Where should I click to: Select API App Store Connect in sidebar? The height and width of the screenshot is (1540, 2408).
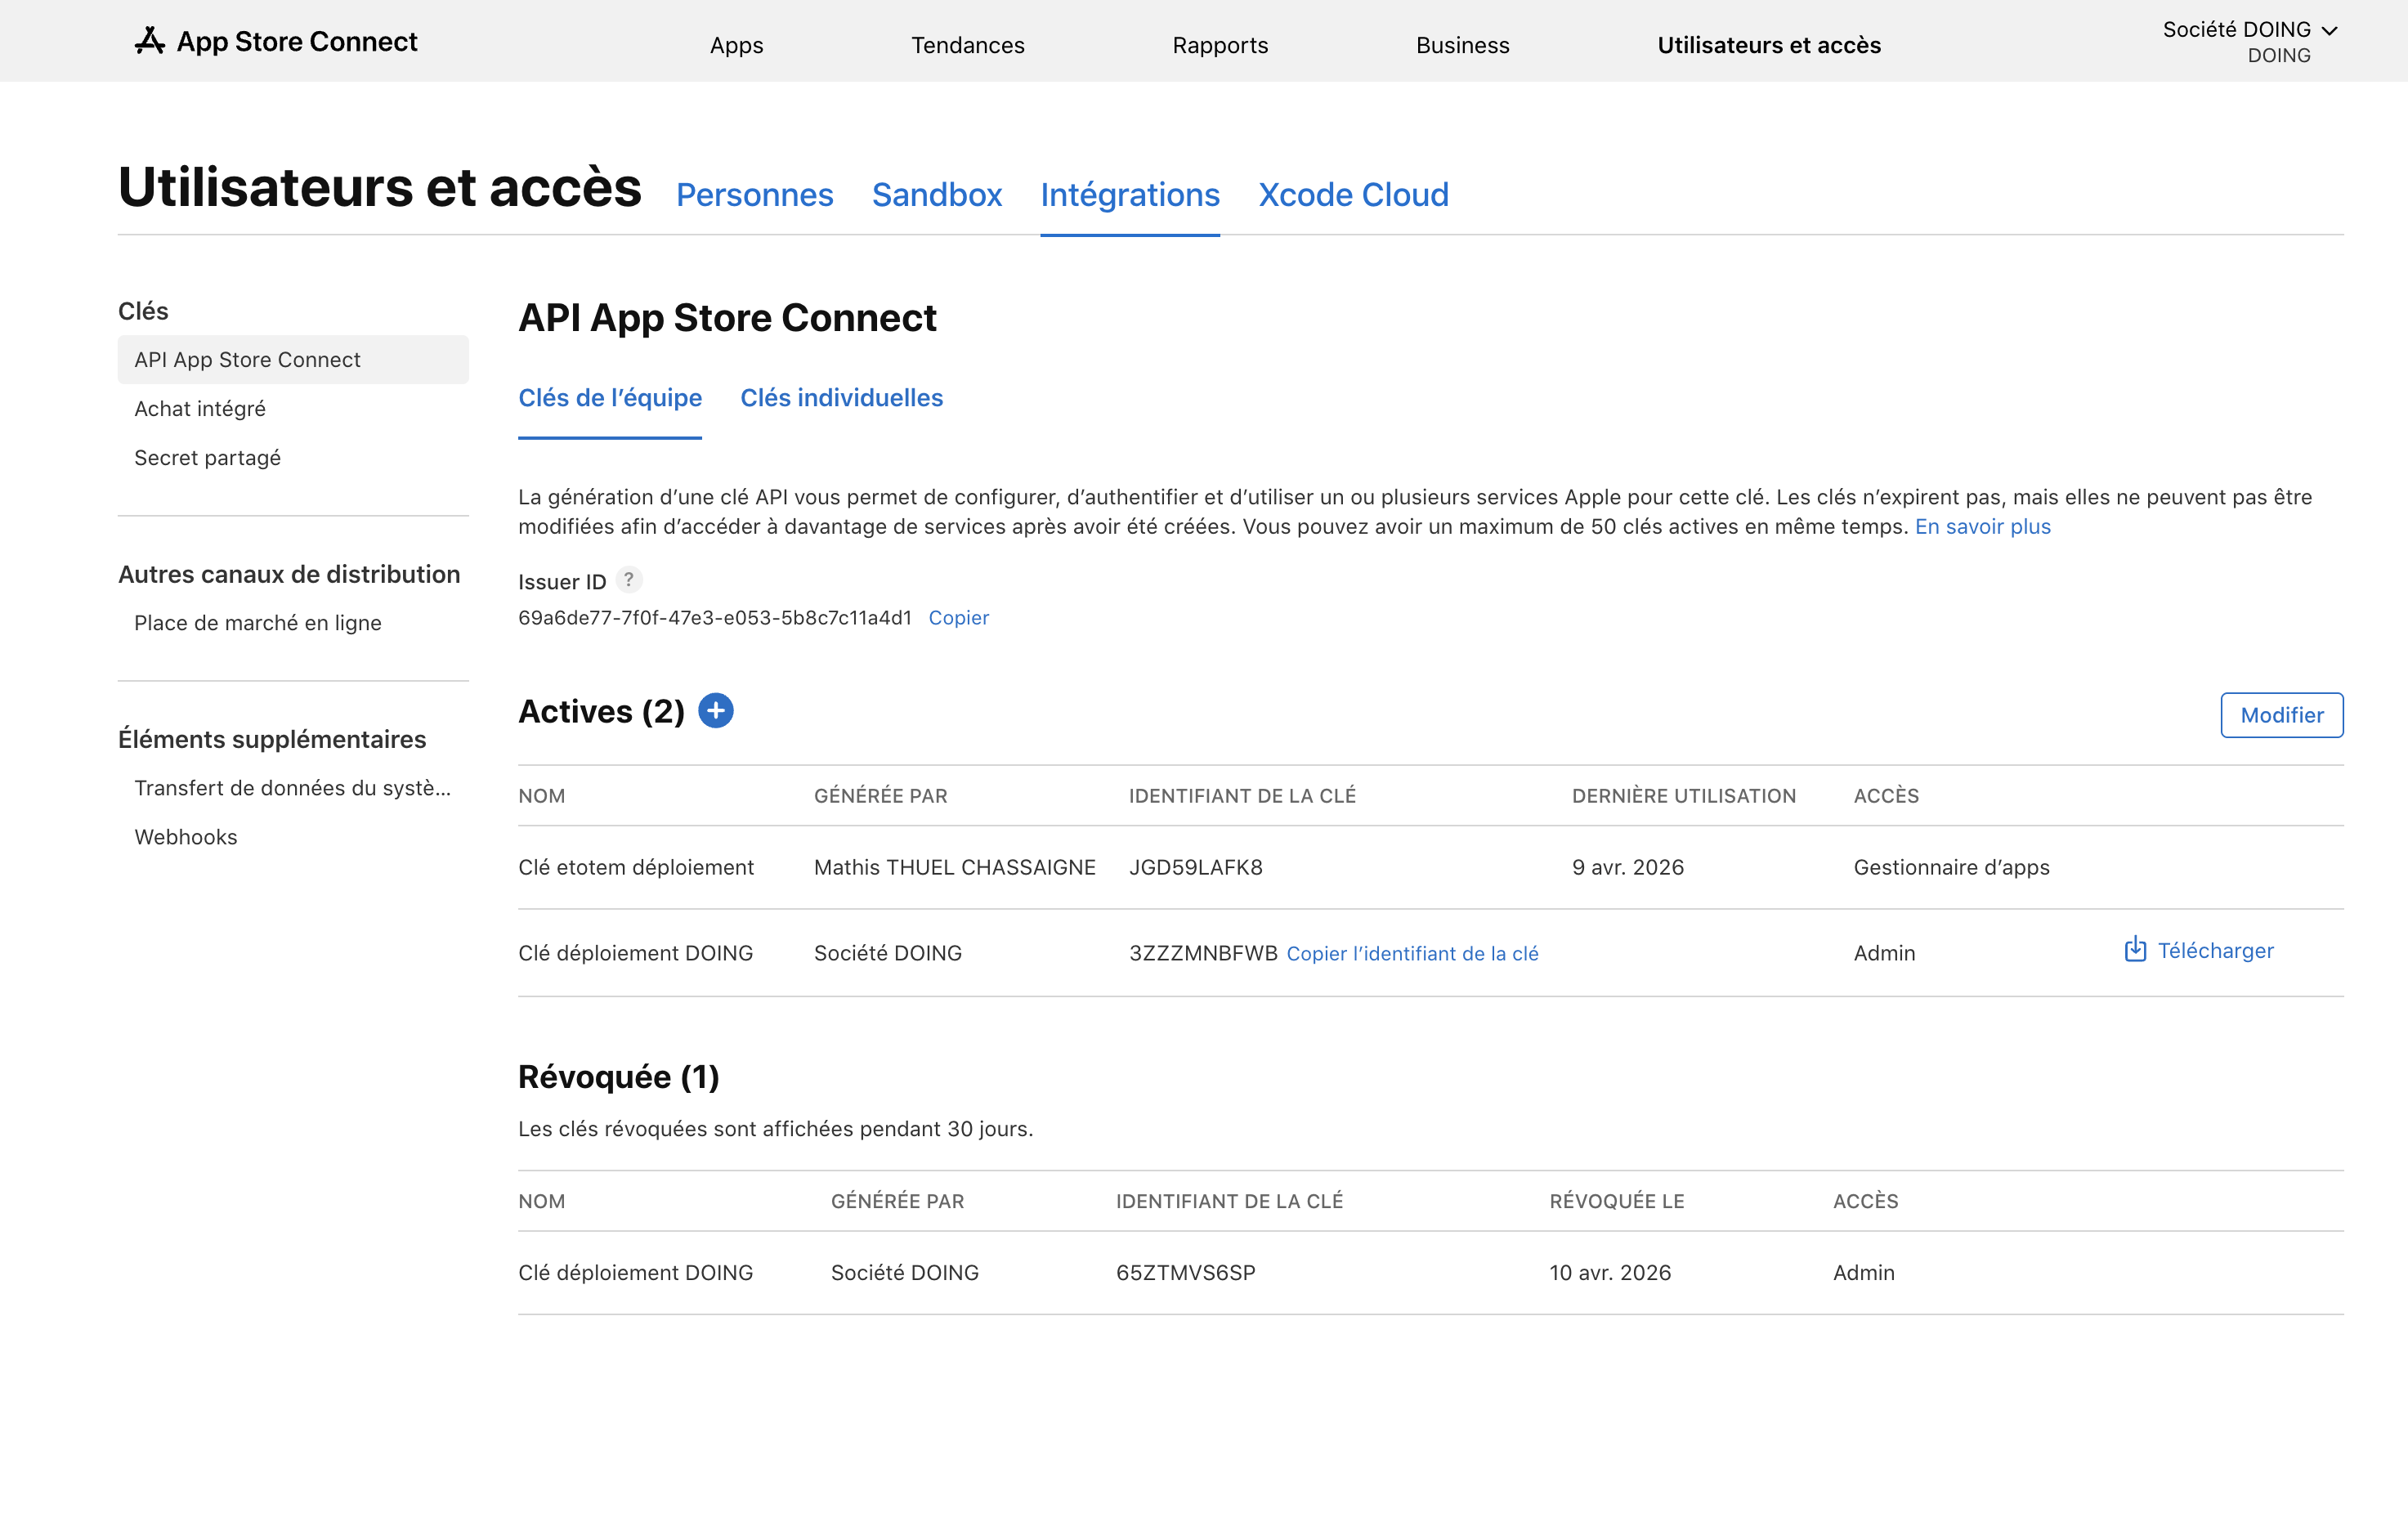293,360
